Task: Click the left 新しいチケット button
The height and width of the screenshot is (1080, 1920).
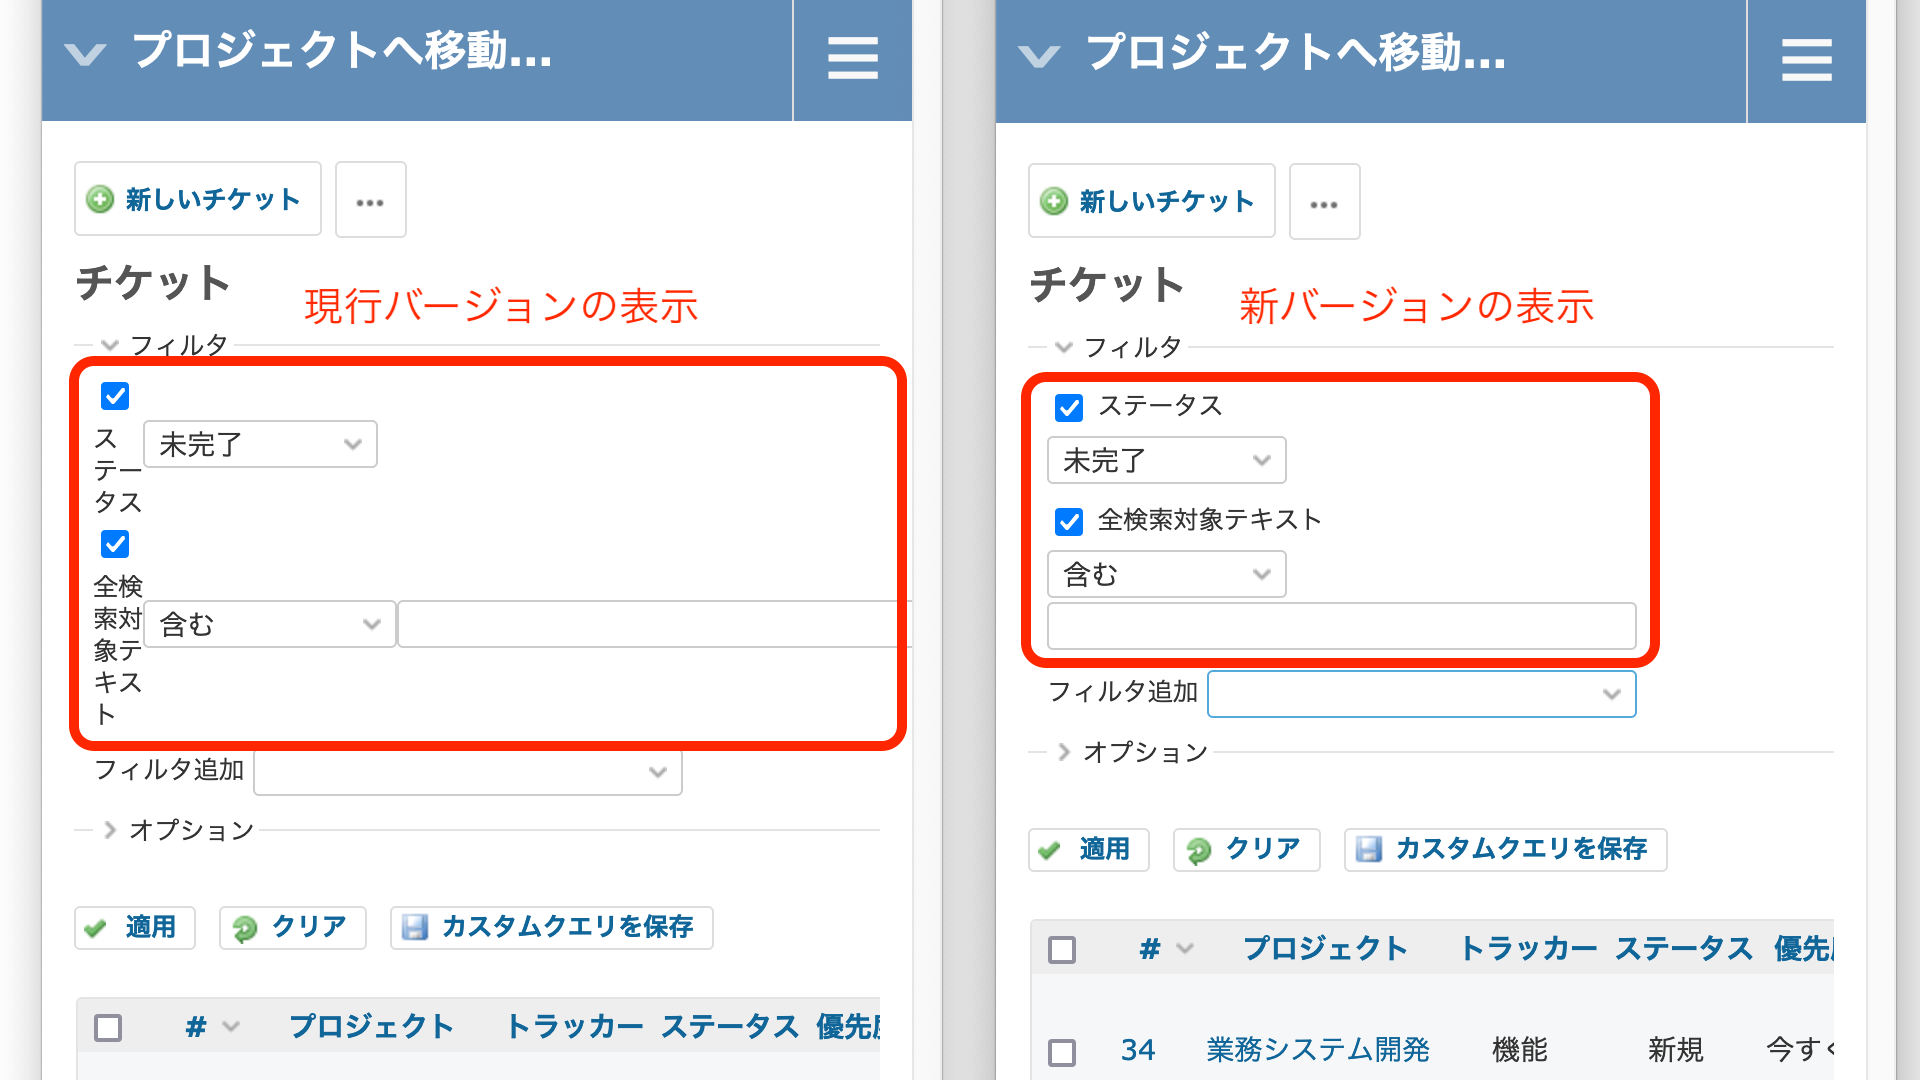Action: (x=197, y=199)
